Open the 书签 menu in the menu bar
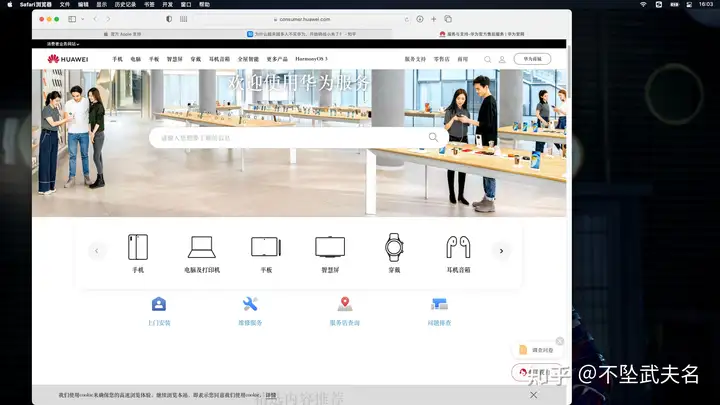The height and width of the screenshot is (405, 720). (149, 5)
